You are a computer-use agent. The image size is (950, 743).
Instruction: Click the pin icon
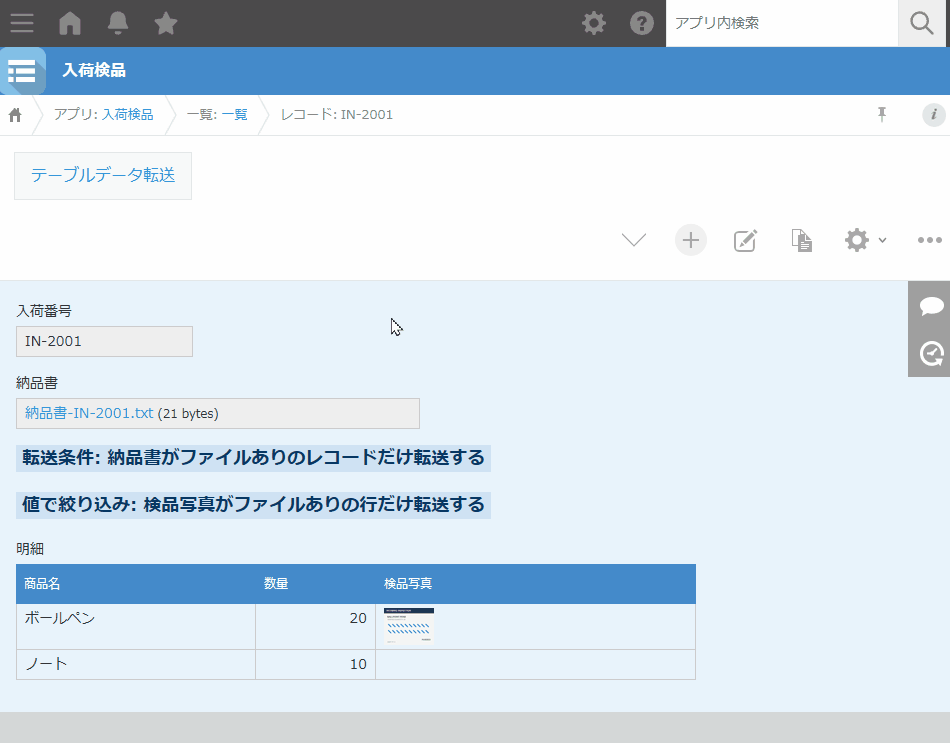[882, 114]
